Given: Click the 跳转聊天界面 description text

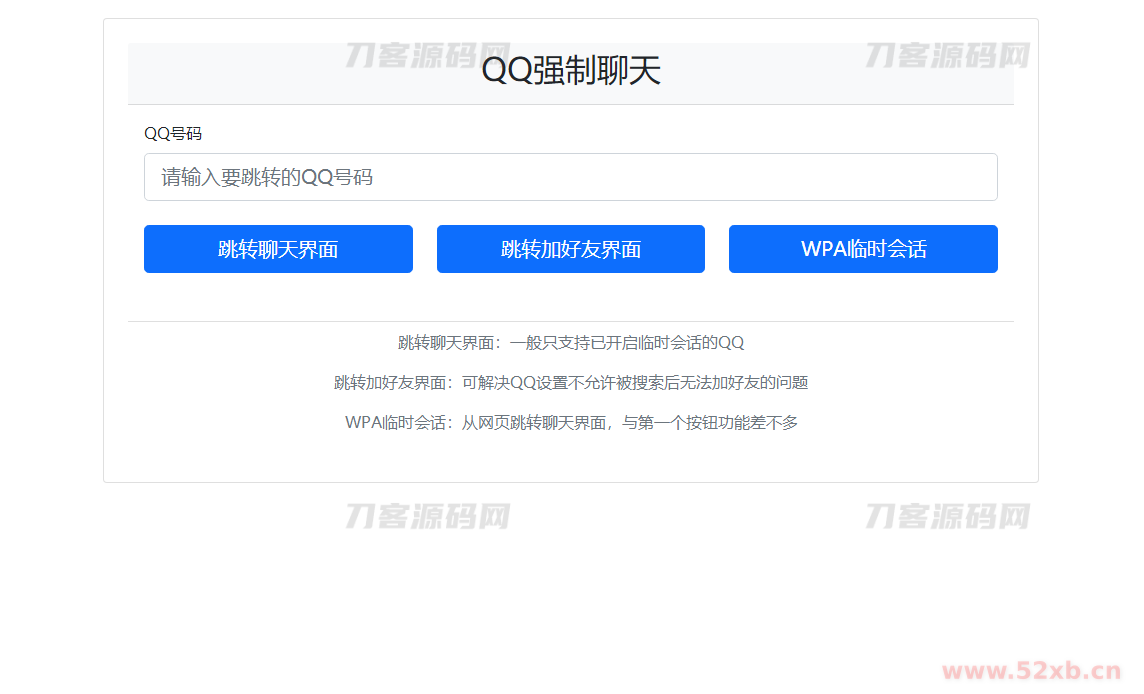Looking at the screenshot, I should tap(571, 341).
